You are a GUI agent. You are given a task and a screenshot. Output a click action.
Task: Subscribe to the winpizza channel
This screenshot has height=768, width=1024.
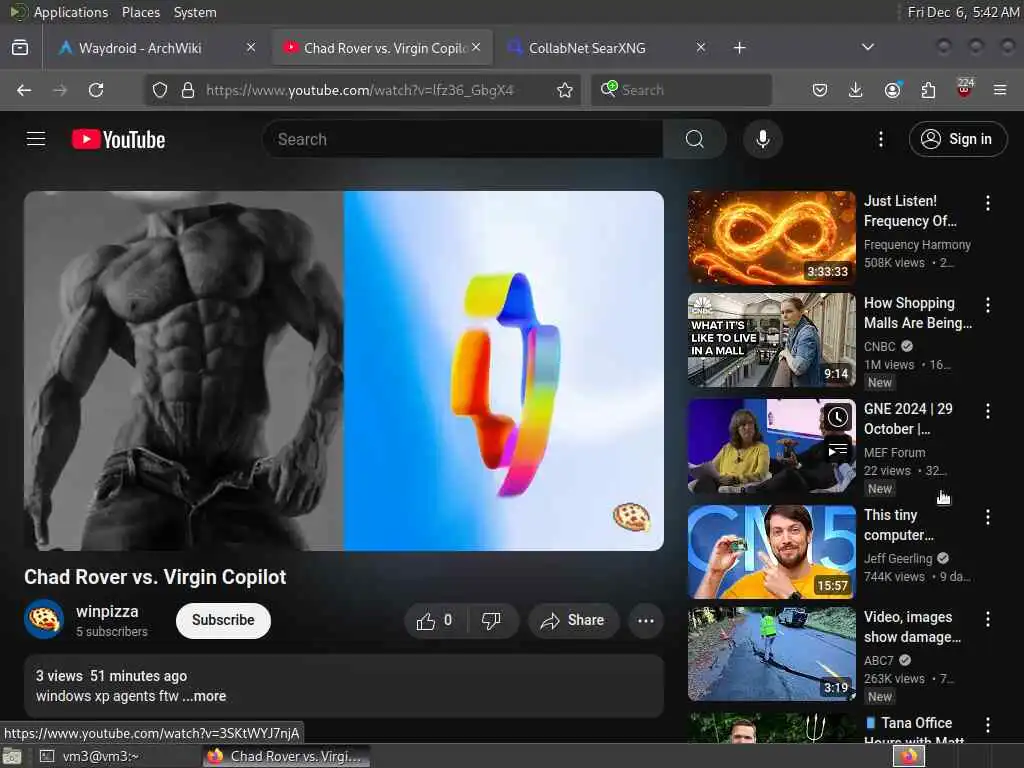(x=223, y=620)
